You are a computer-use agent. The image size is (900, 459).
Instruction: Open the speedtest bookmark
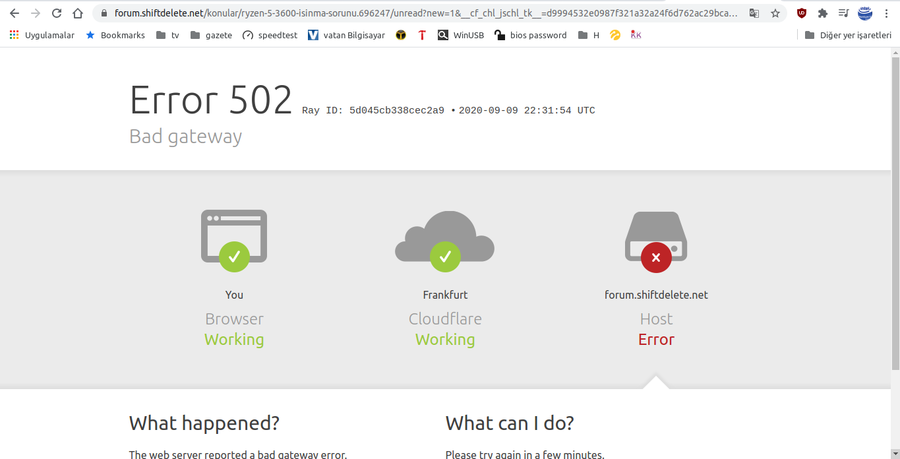(x=270, y=35)
